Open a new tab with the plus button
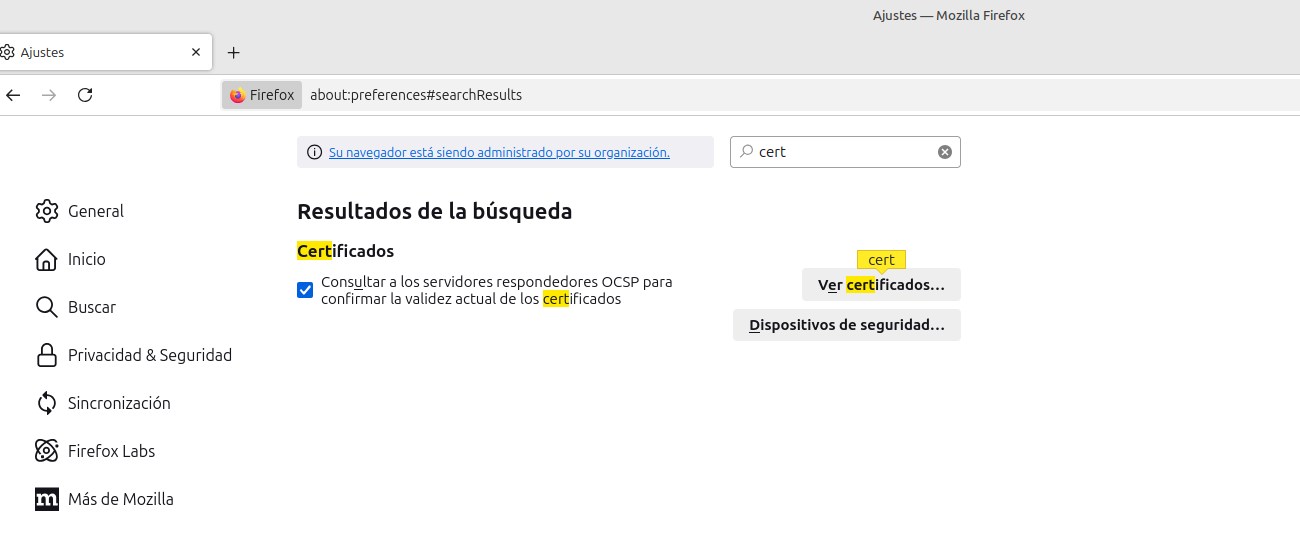 [x=233, y=52]
